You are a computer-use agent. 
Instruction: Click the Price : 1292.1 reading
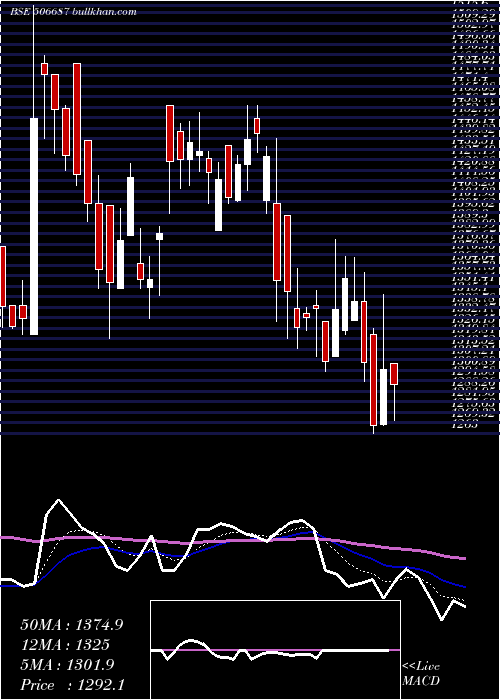[x=73, y=684]
